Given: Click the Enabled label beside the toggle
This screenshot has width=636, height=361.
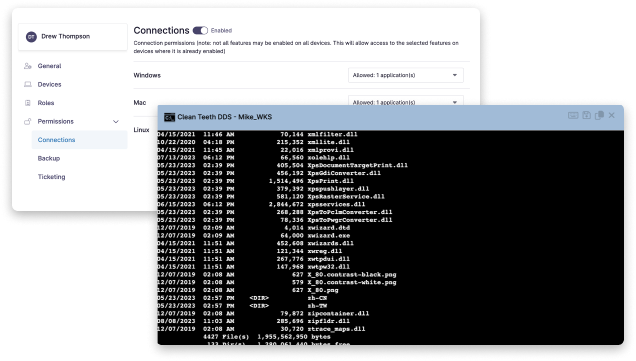Looking at the screenshot, I should [x=221, y=30].
